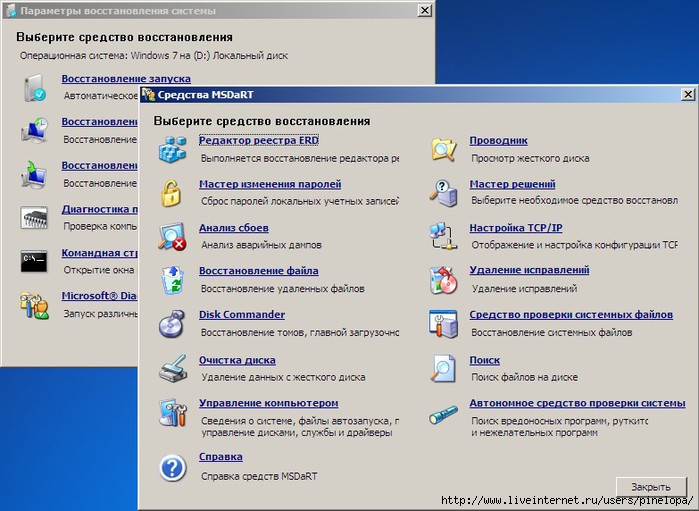Screen dimensions: 699x511
Task: Close Параметры восстановления системы window
Action: coord(425,11)
